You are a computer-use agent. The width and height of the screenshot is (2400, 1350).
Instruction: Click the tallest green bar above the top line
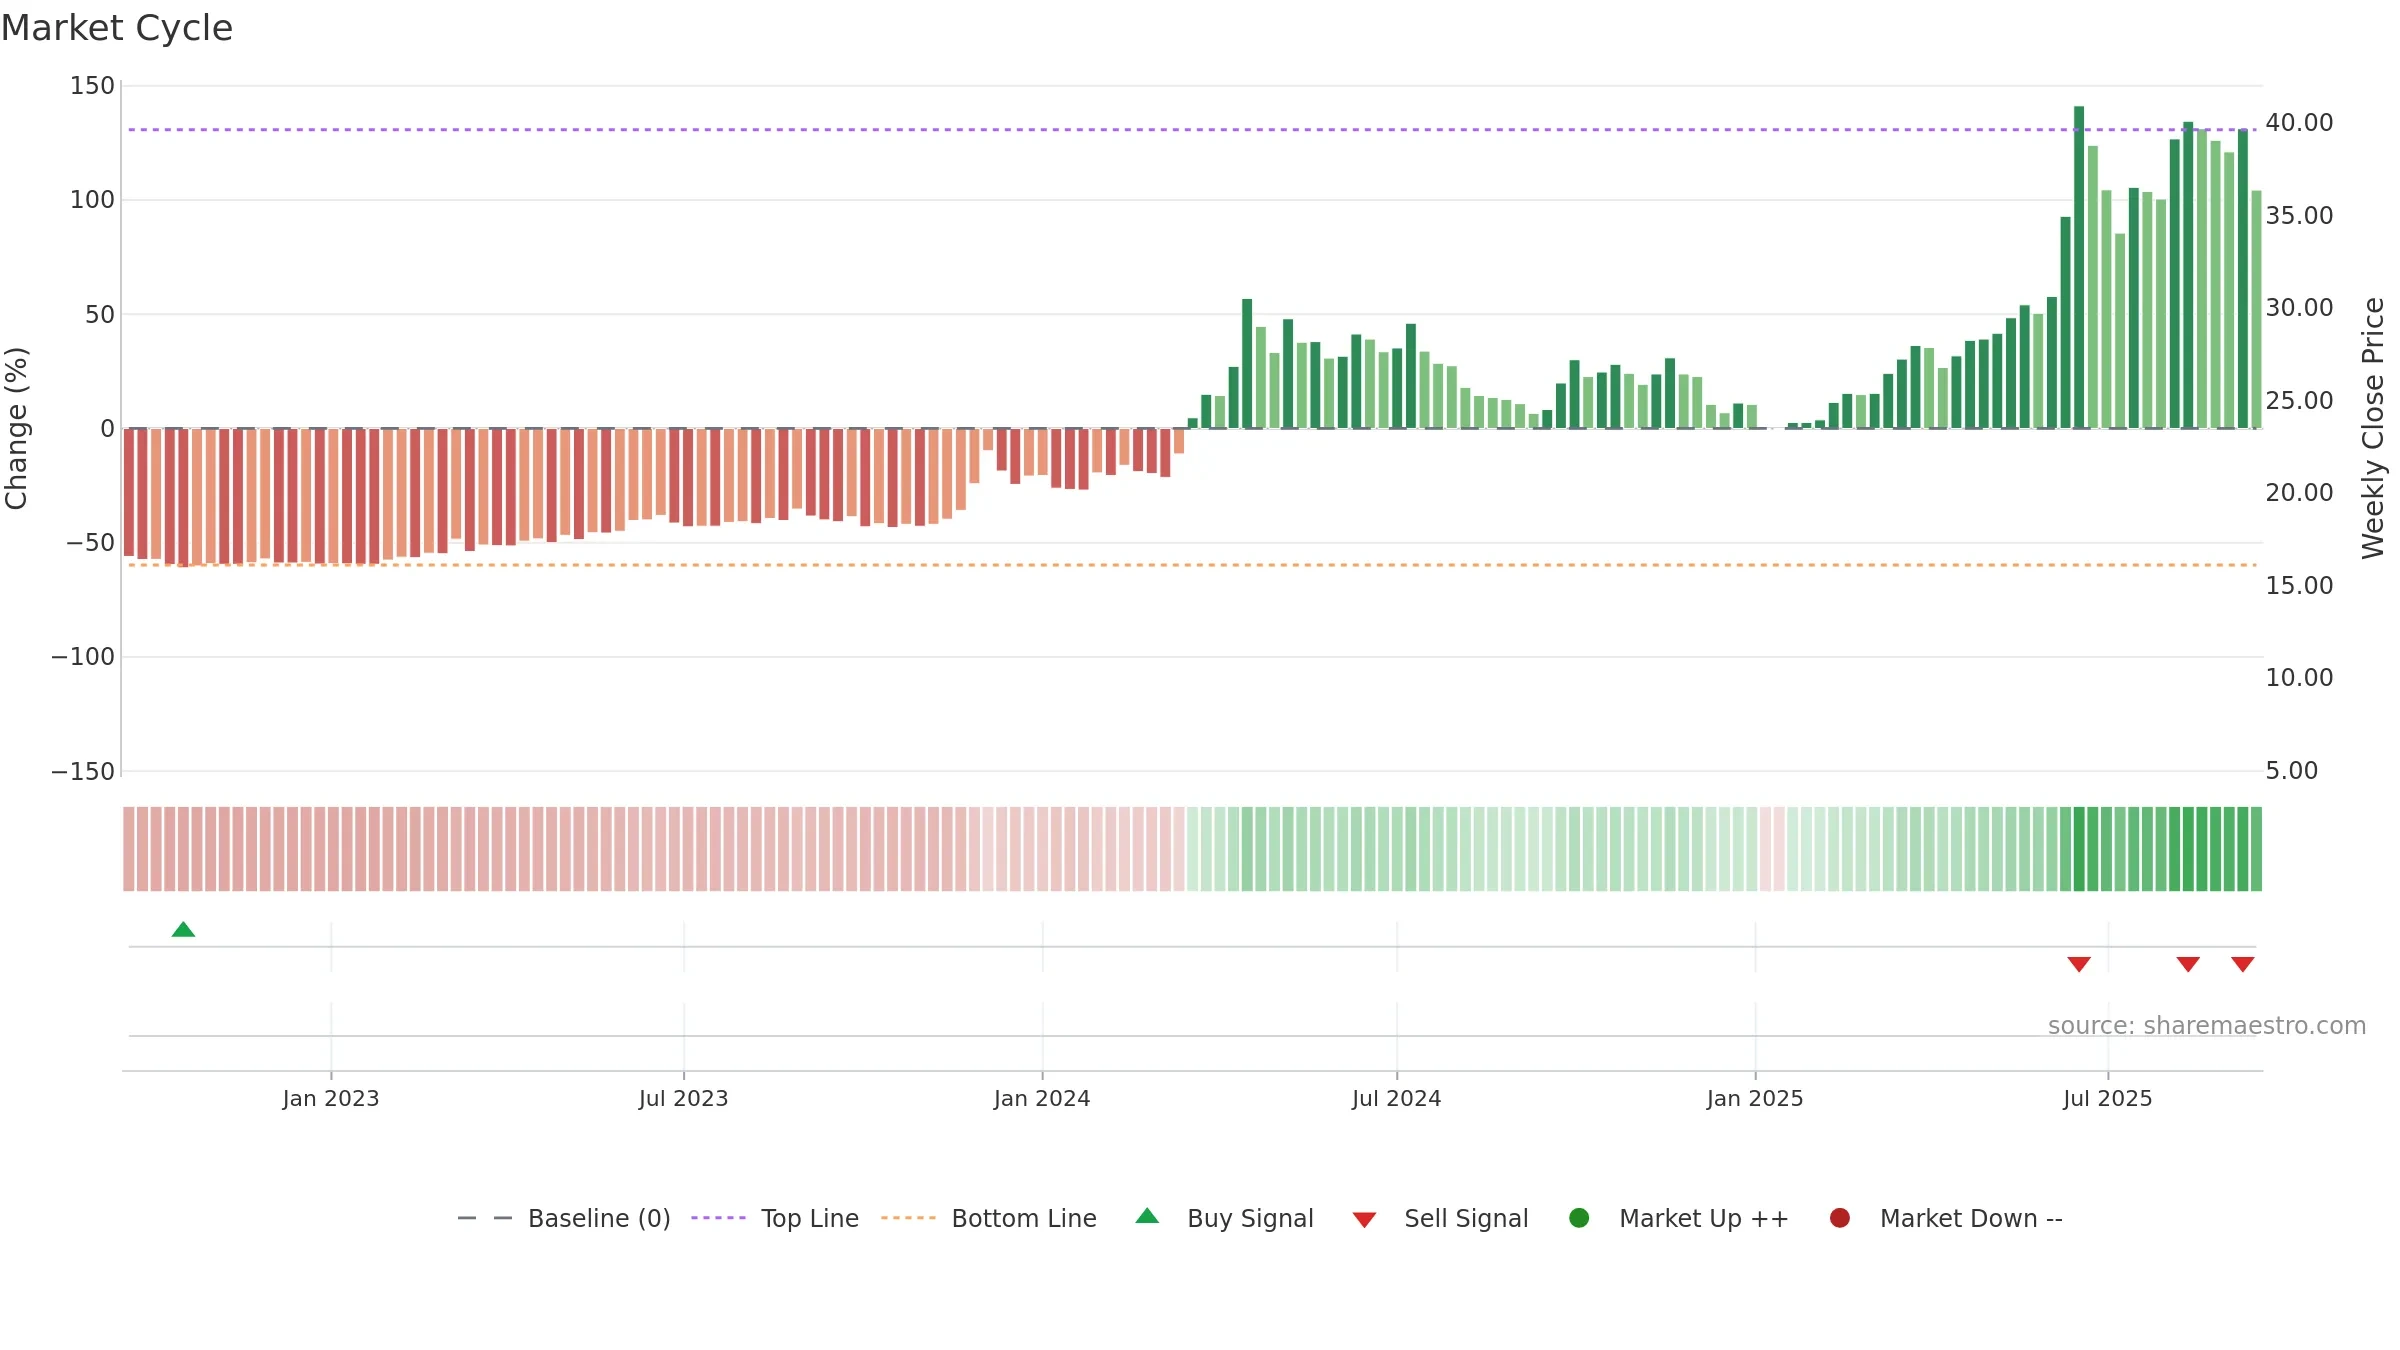pos(2079,267)
